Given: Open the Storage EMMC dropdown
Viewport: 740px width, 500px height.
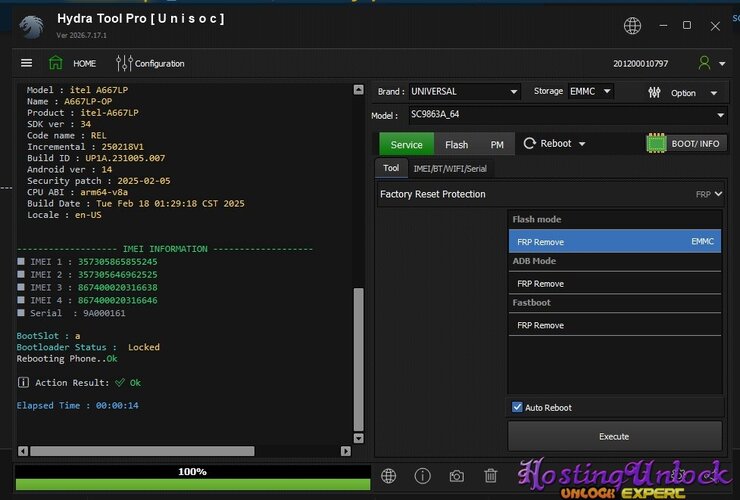Looking at the screenshot, I should click(590, 91).
